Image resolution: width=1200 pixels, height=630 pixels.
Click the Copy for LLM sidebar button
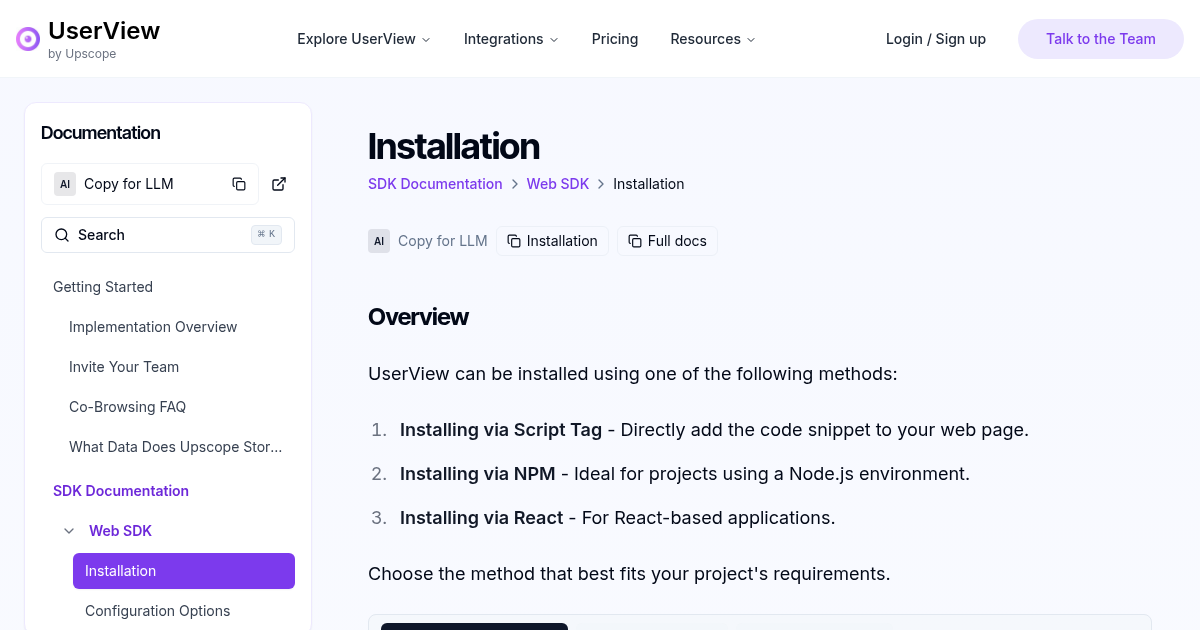pos(150,184)
